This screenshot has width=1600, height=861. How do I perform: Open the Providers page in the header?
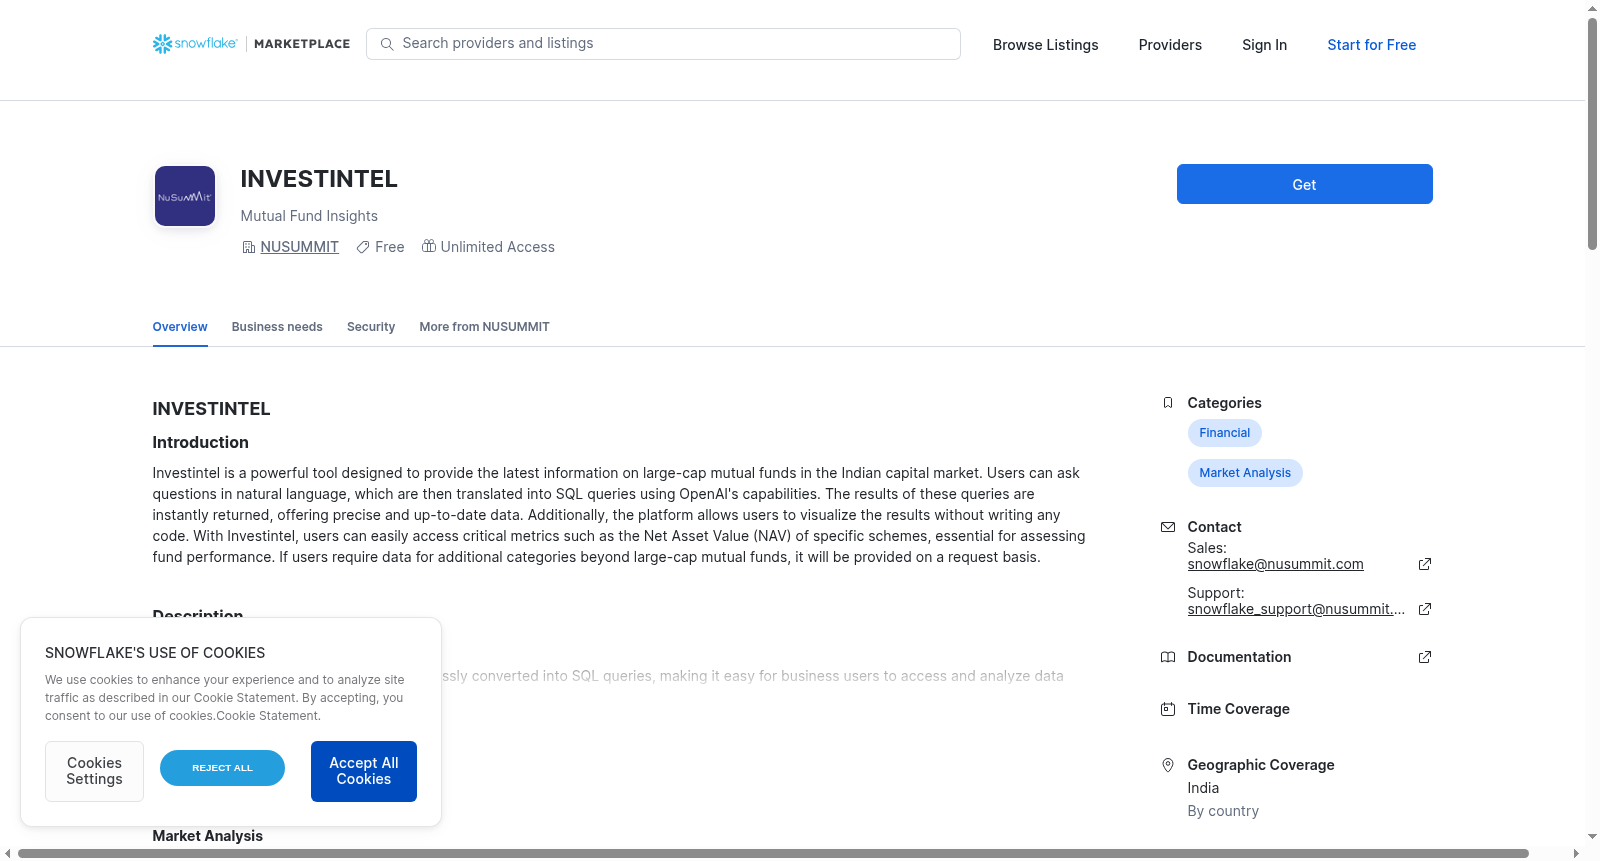coord(1170,45)
